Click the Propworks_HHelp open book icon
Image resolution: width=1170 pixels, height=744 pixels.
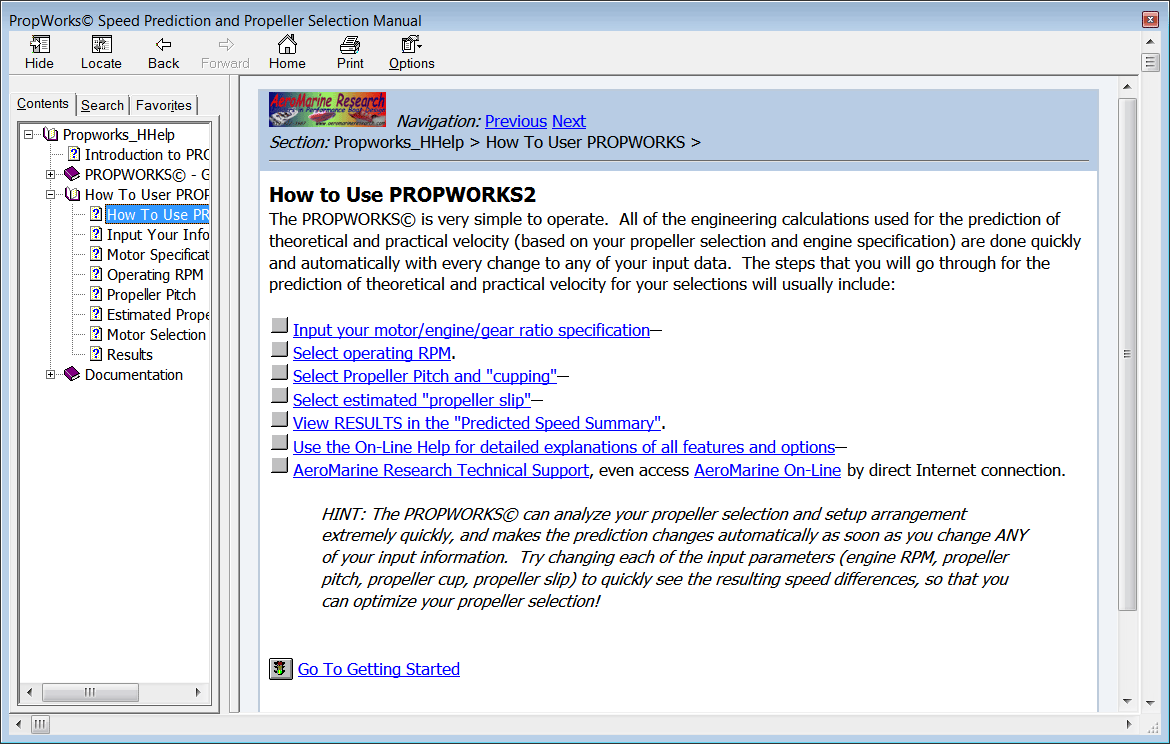click(x=51, y=134)
